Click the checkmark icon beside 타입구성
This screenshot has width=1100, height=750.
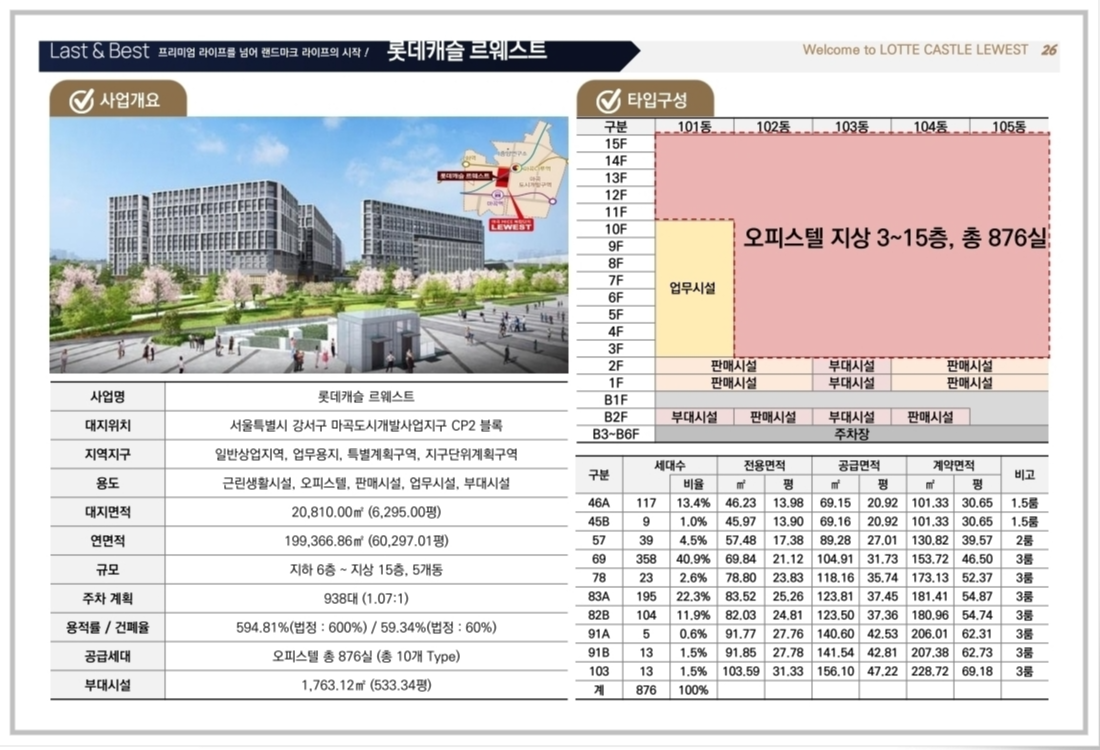(x=608, y=100)
